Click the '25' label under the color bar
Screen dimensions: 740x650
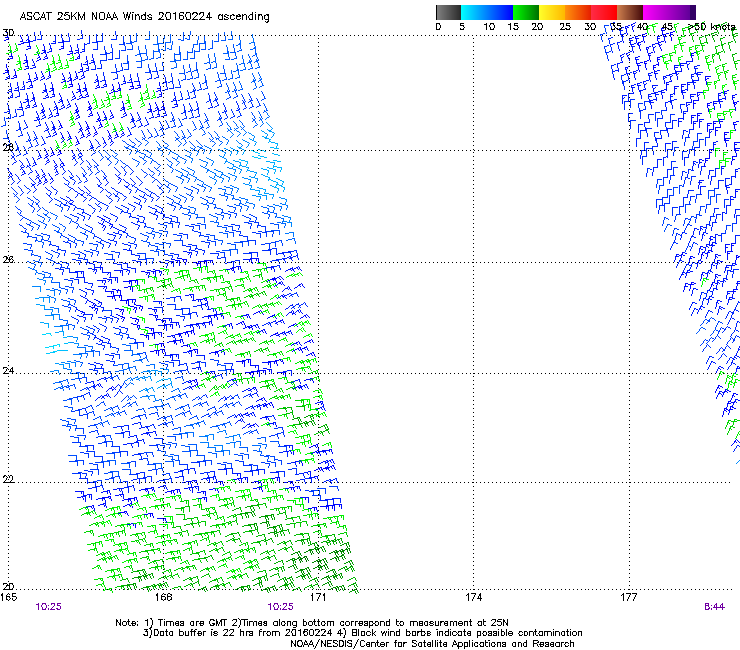tap(565, 27)
